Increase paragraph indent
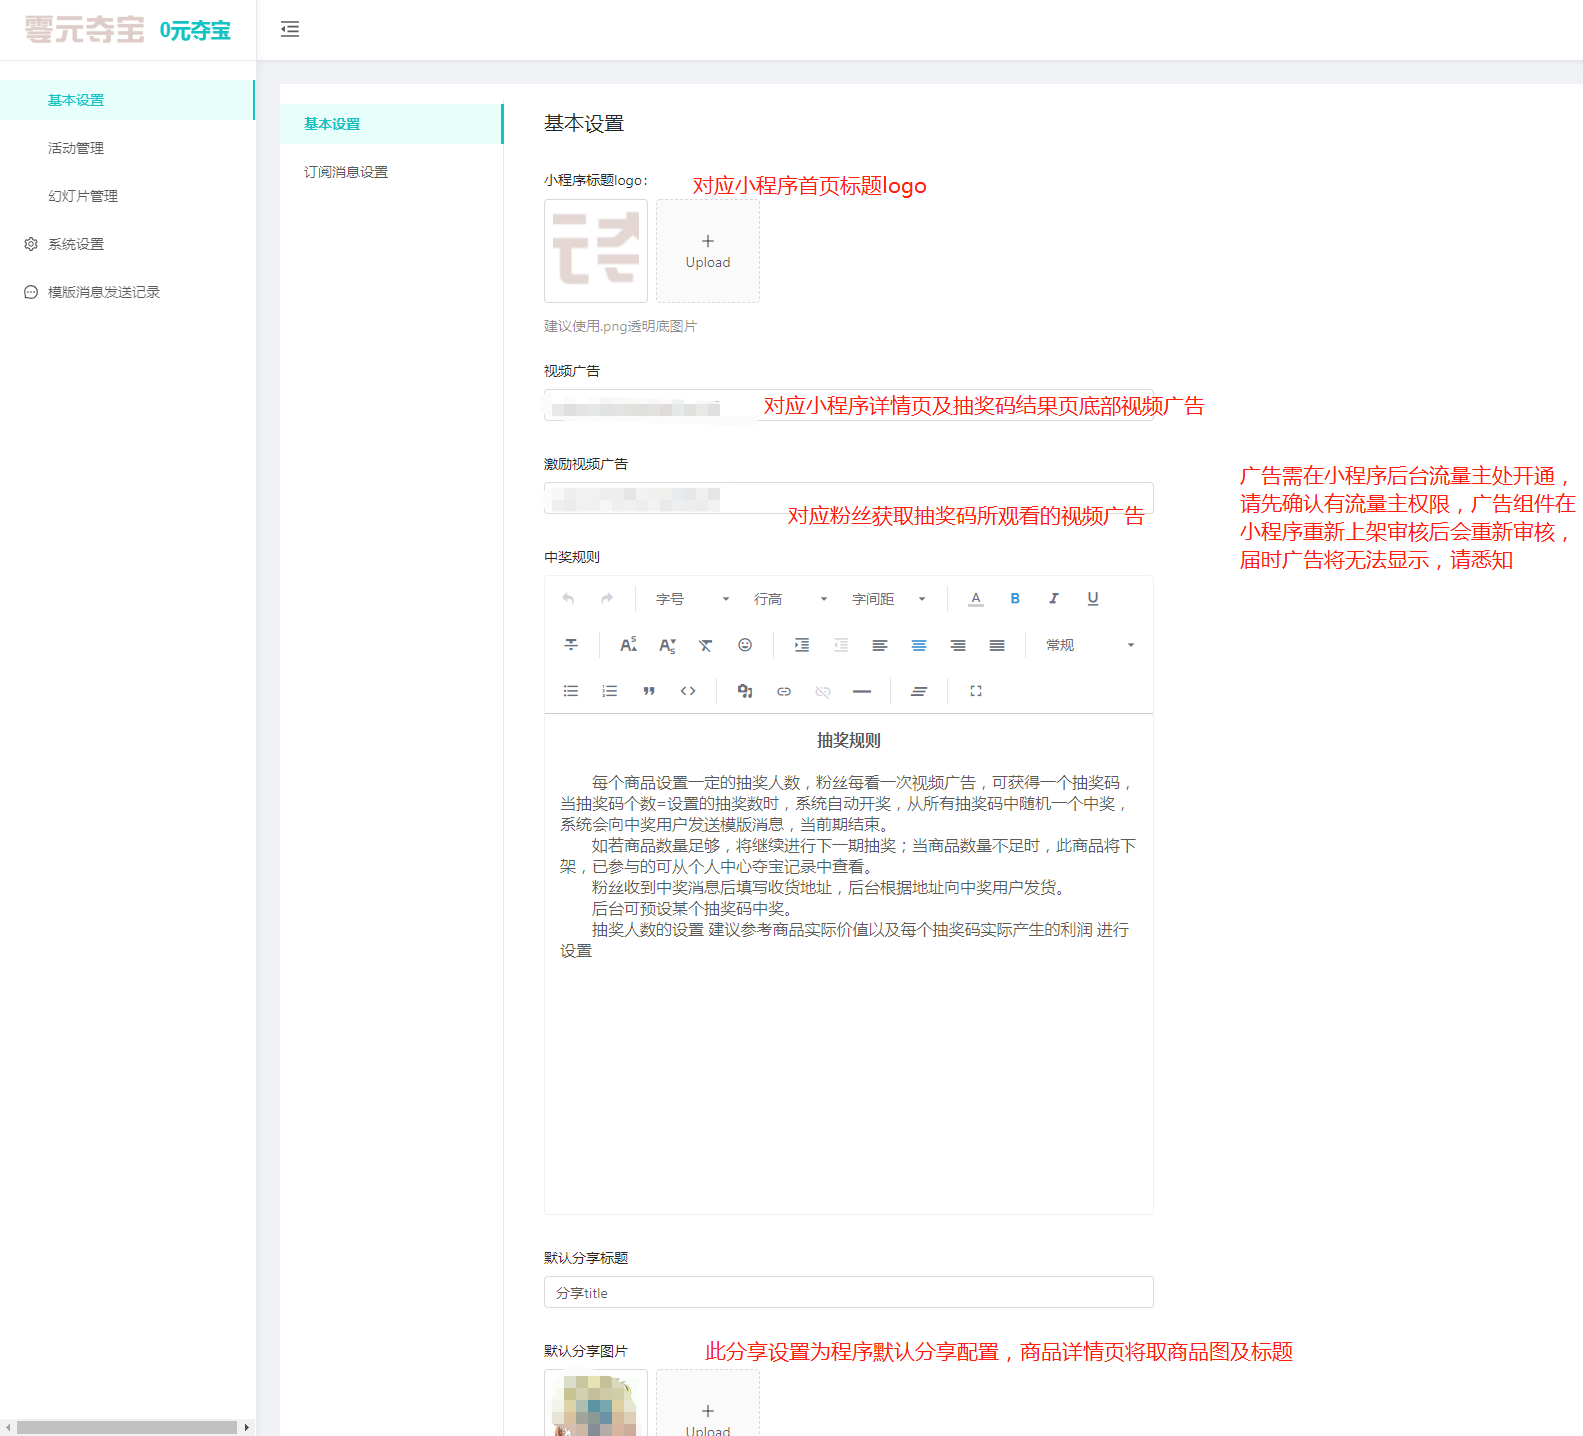Image resolution: width=1583 pixels, height=1436 pixels. point(802,645)
